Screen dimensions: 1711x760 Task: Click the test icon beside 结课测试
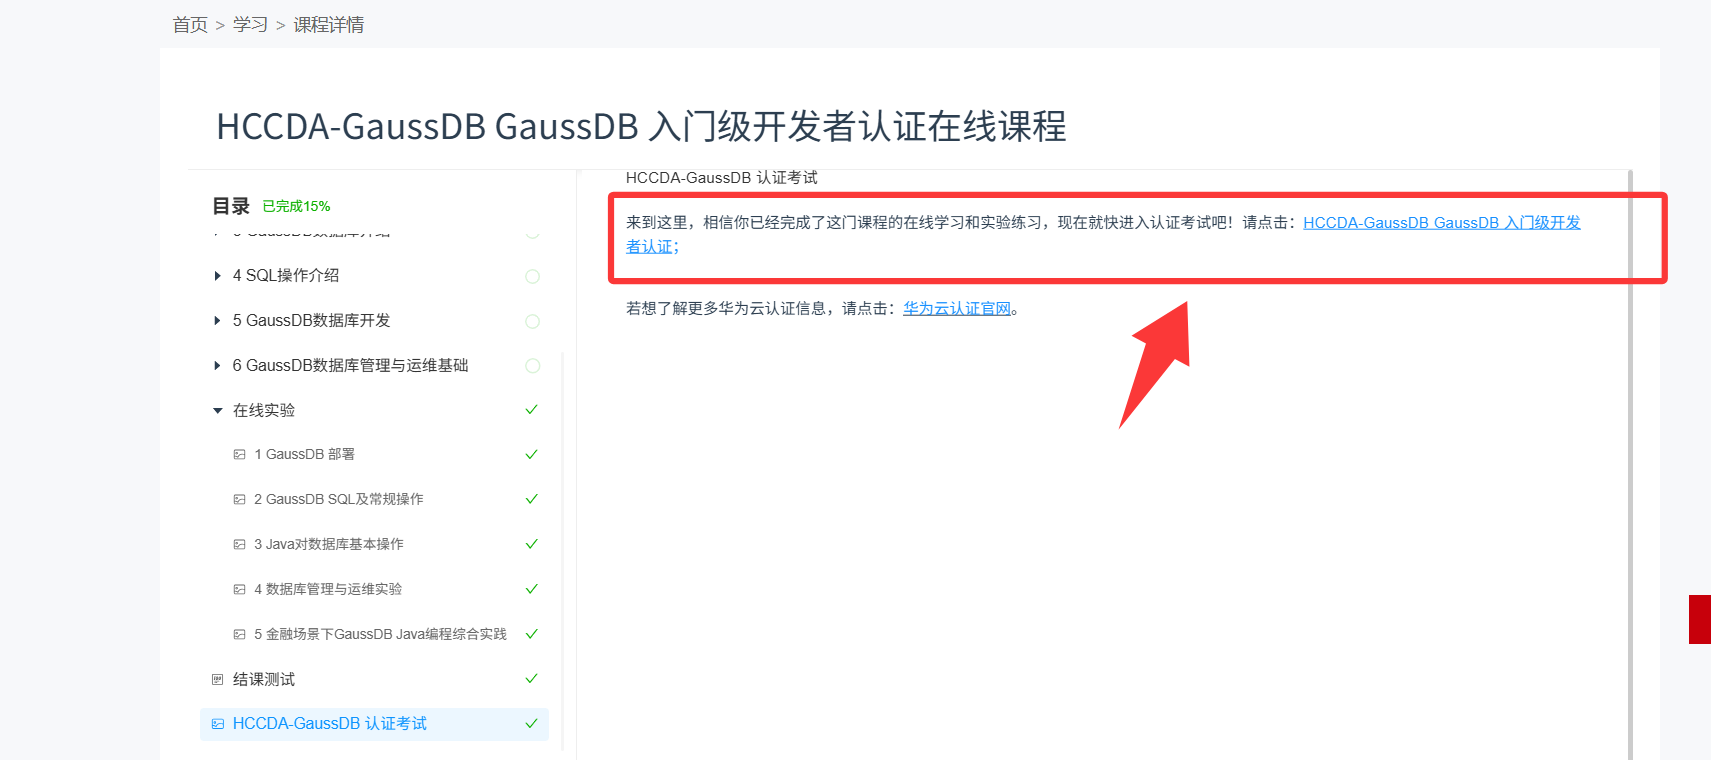pos(217,680)
